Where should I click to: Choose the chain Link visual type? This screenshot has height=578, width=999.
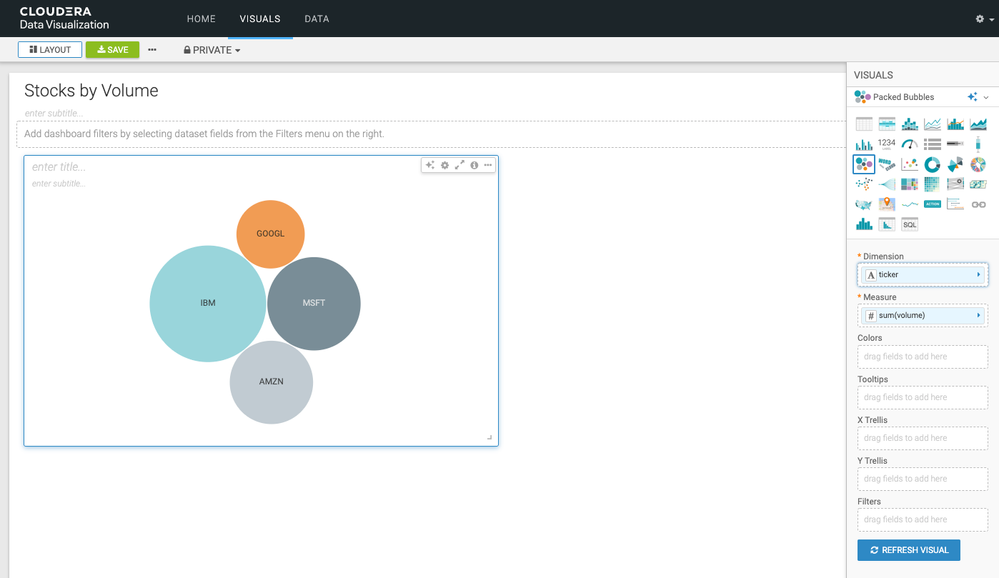coord(979,205)
